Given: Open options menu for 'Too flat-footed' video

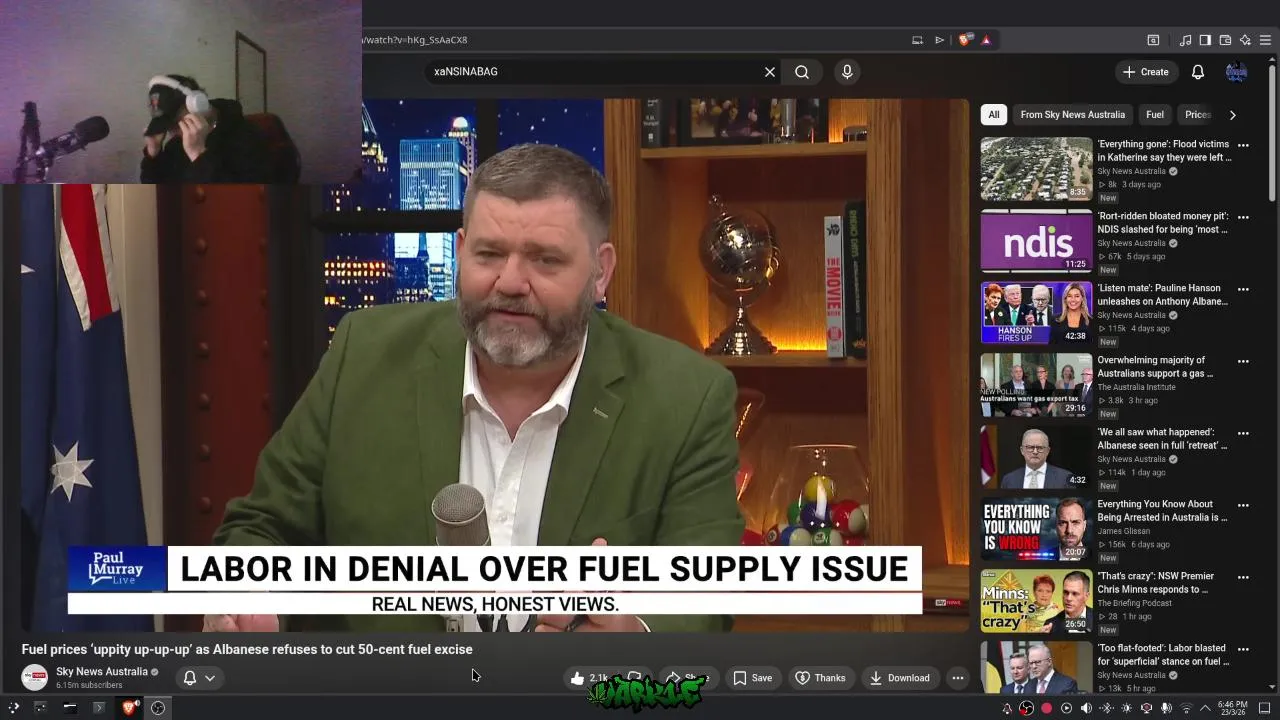Looking at the screenshot, I should (x=1243, y=649).
